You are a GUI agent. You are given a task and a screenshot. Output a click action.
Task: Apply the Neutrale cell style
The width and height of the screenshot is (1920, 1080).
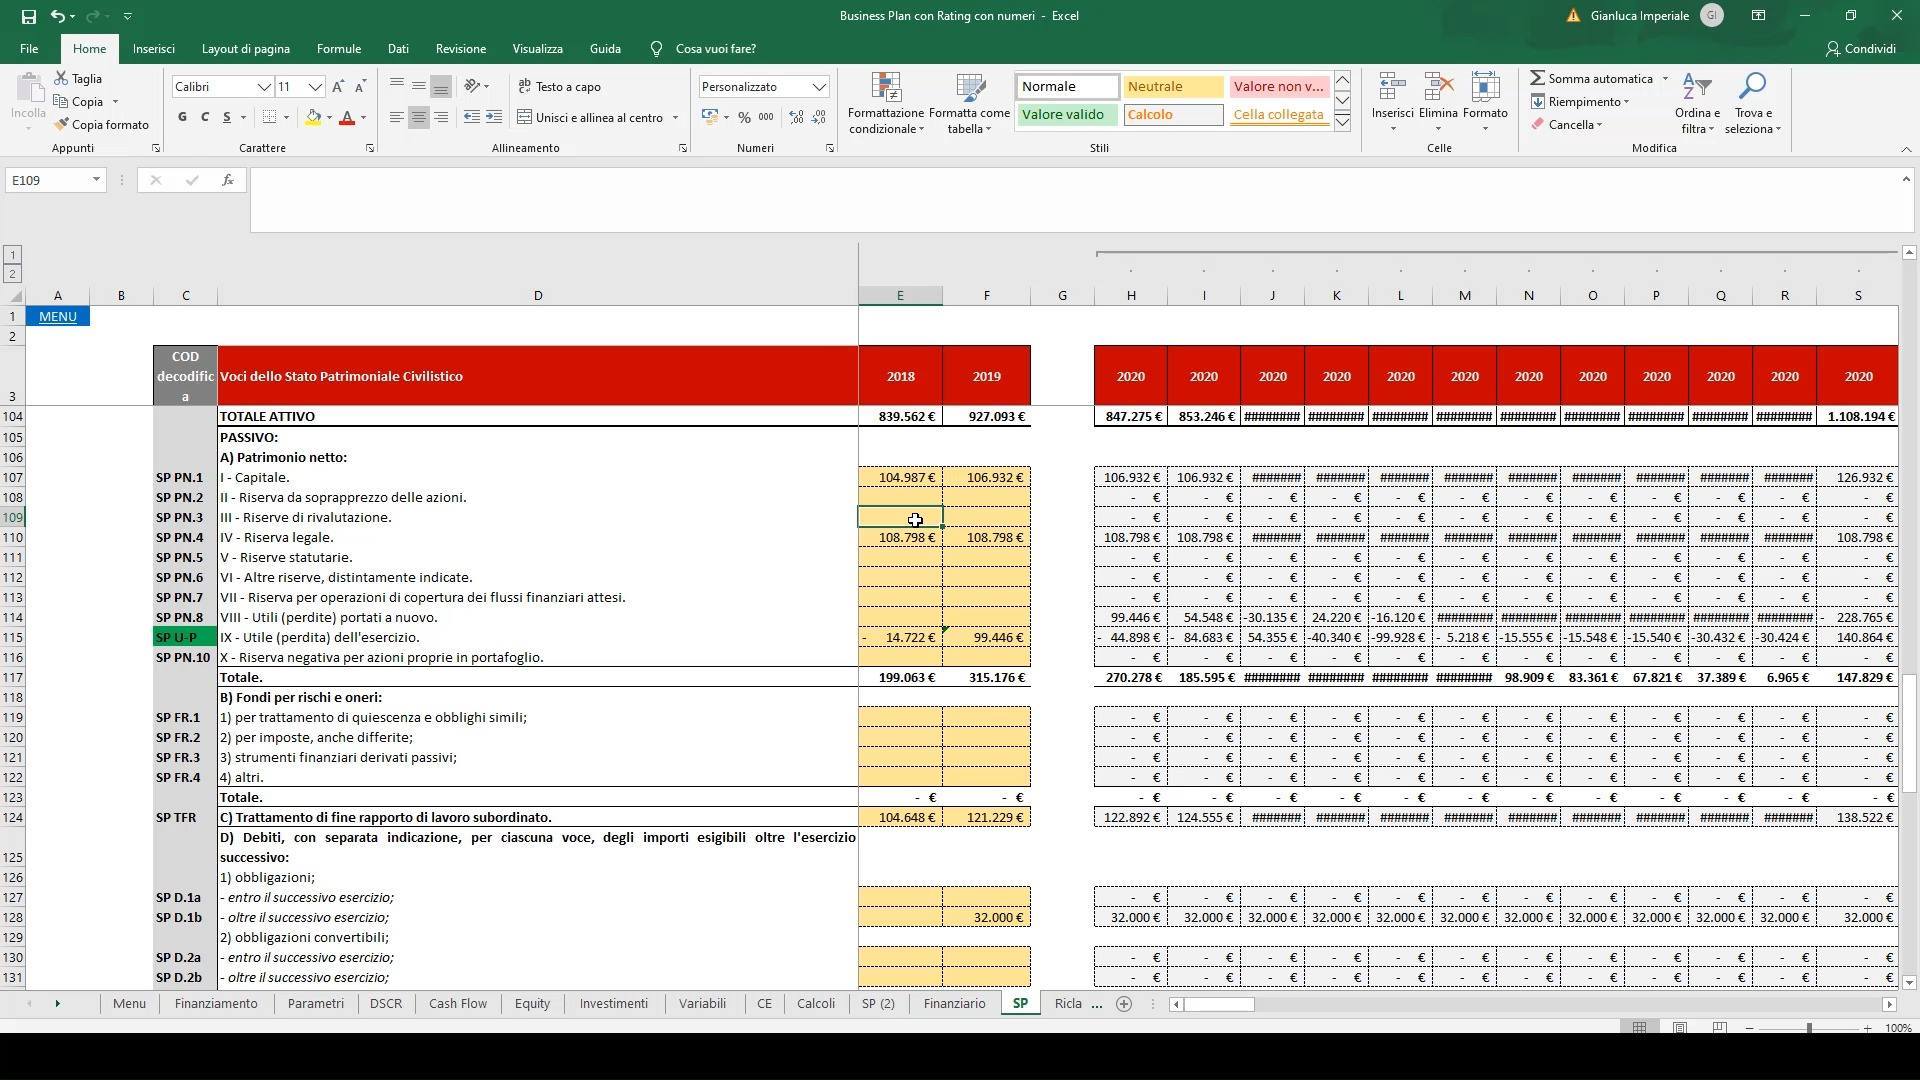pyautogui.click(x=1173, y=87)
